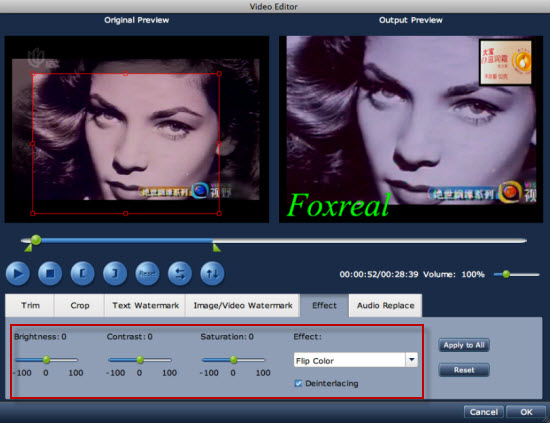
Task: Flip video vertically with up-down arrows icon
Action: [x=212, y=273]
